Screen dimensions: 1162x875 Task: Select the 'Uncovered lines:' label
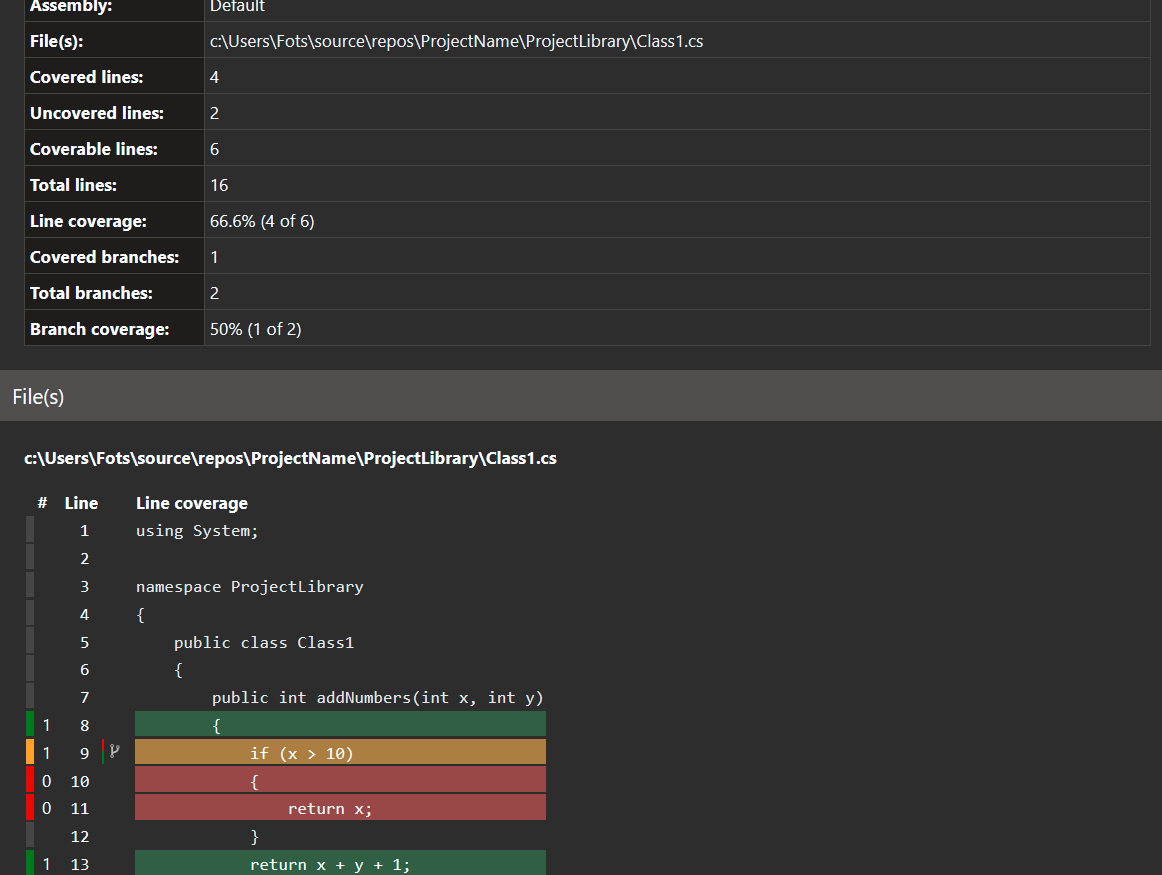(x=96, y=113)
